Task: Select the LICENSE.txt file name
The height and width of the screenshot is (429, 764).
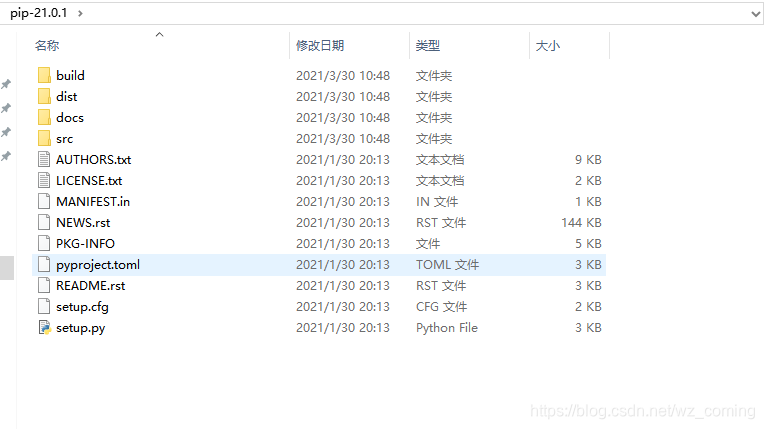Action: click(x=89, y=180)
